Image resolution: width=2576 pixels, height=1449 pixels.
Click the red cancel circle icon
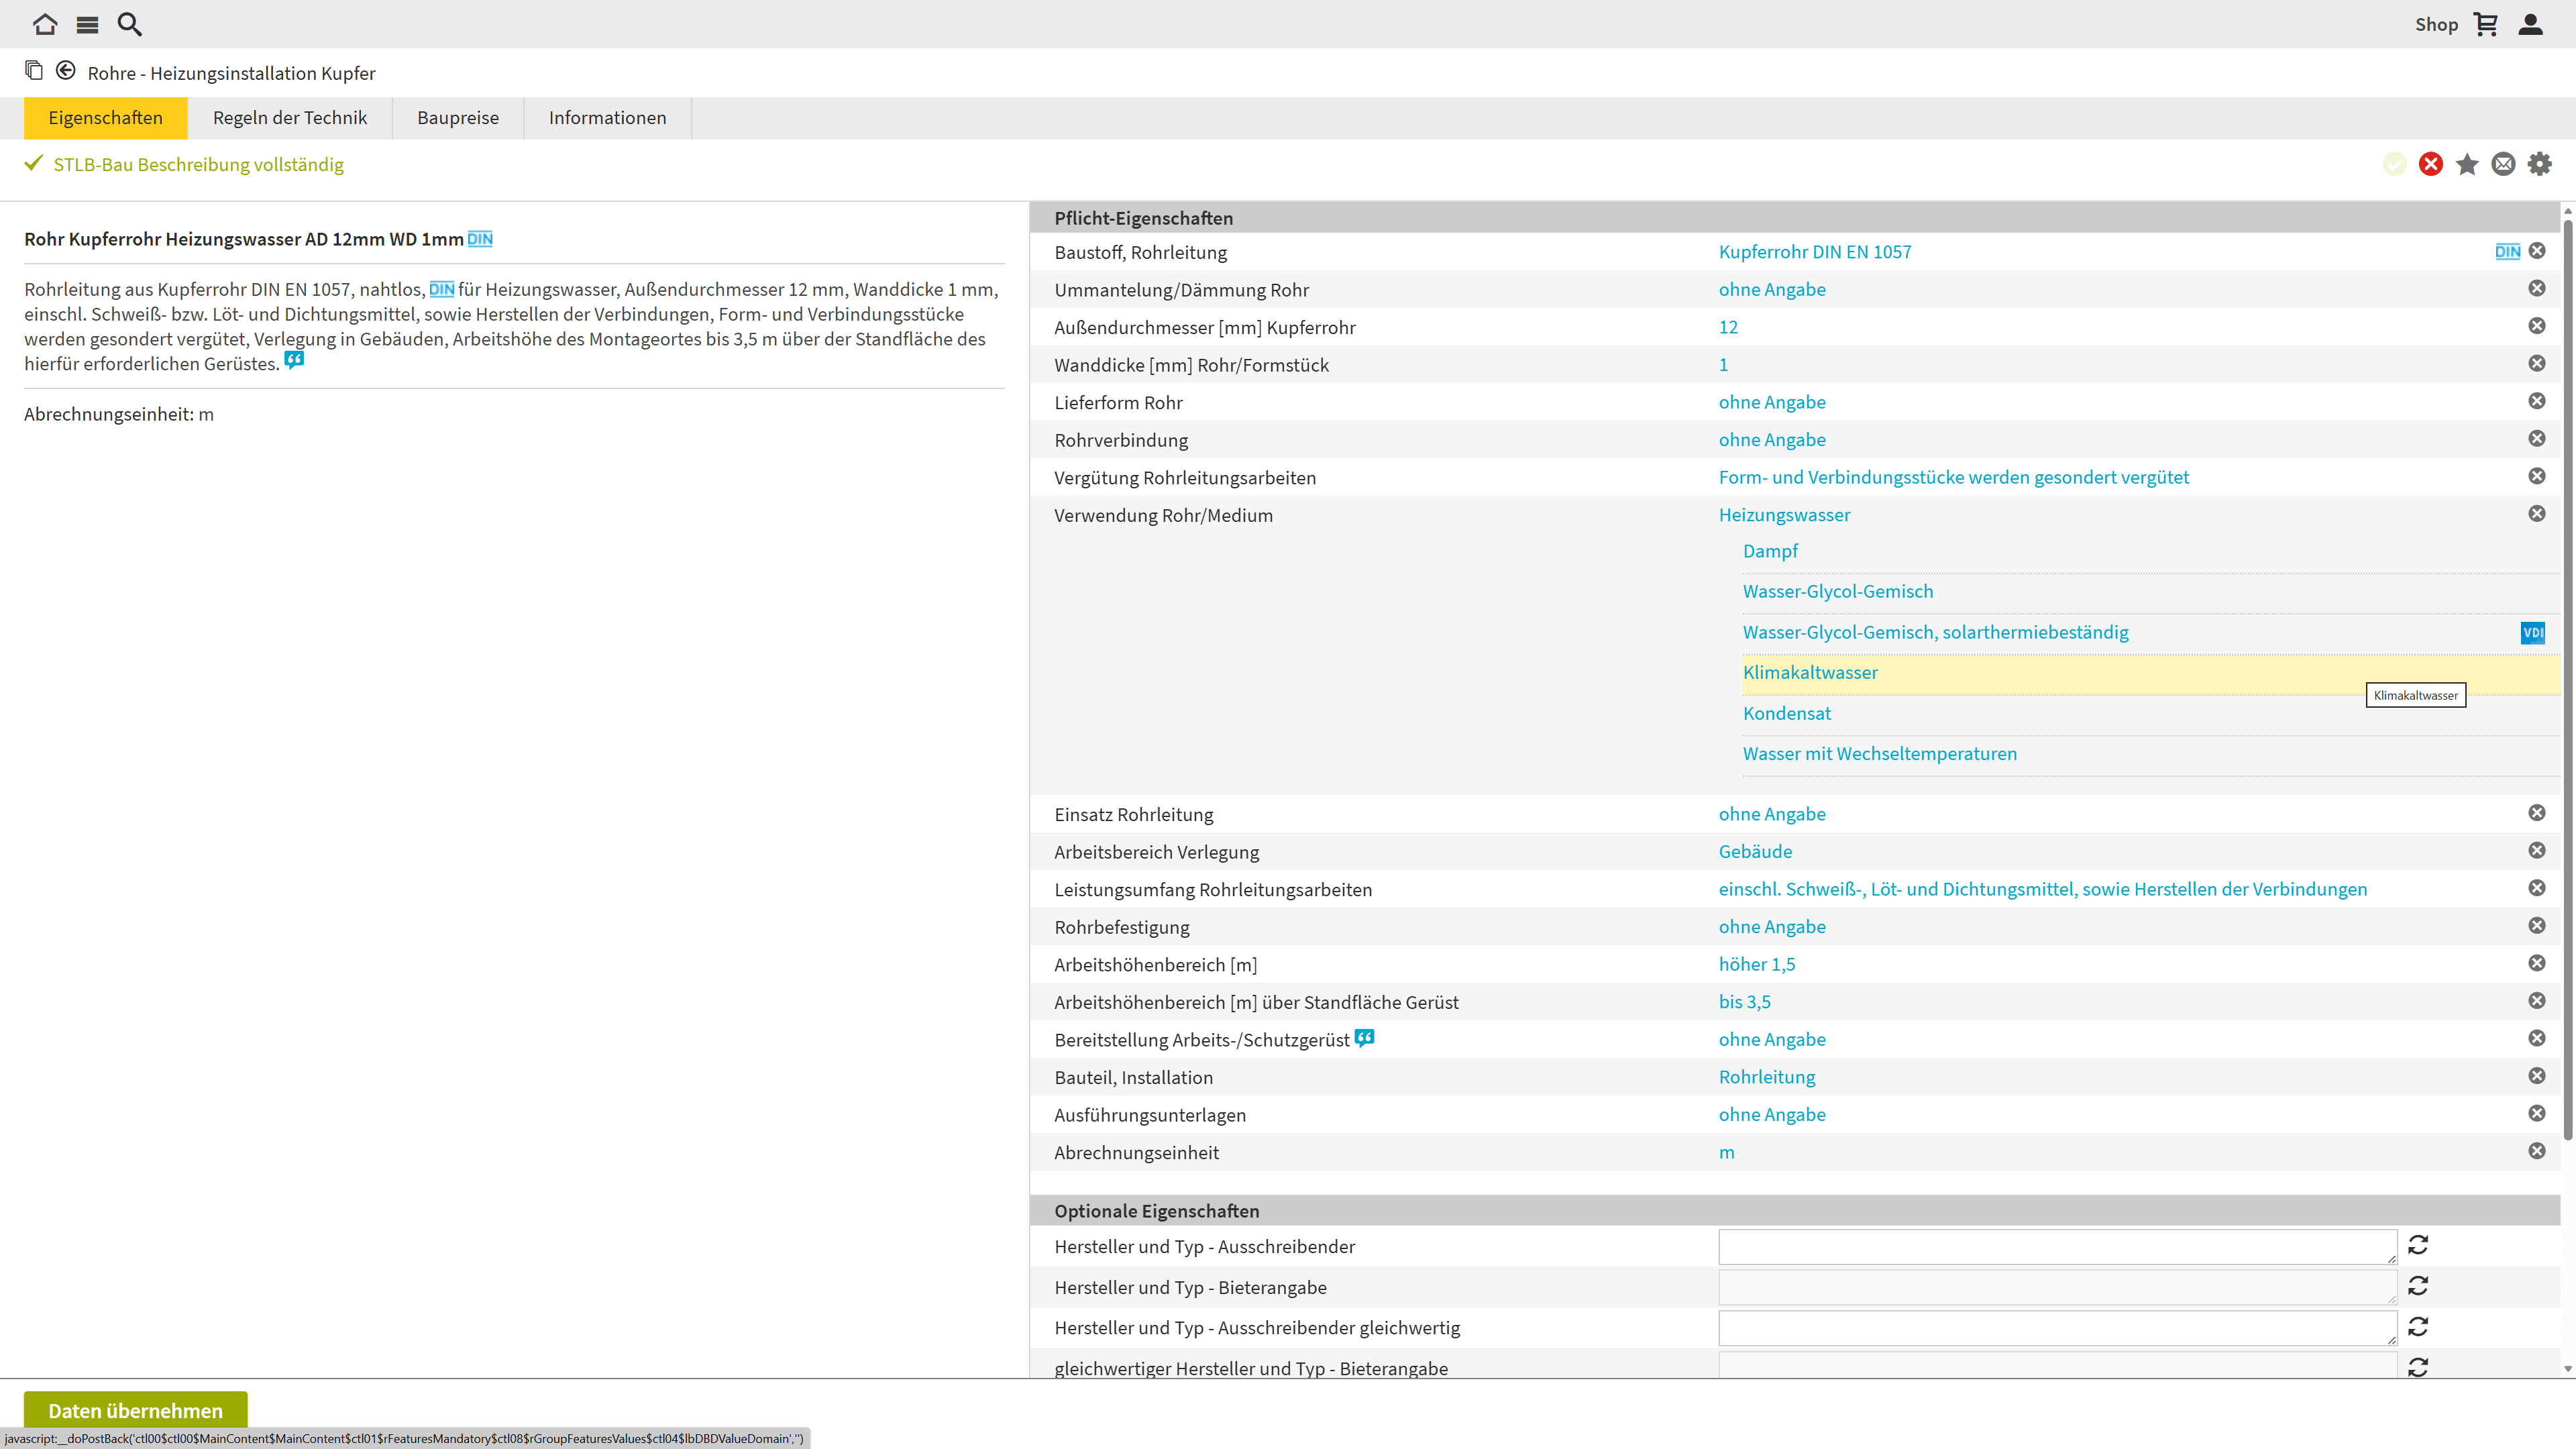(2431, 164)
